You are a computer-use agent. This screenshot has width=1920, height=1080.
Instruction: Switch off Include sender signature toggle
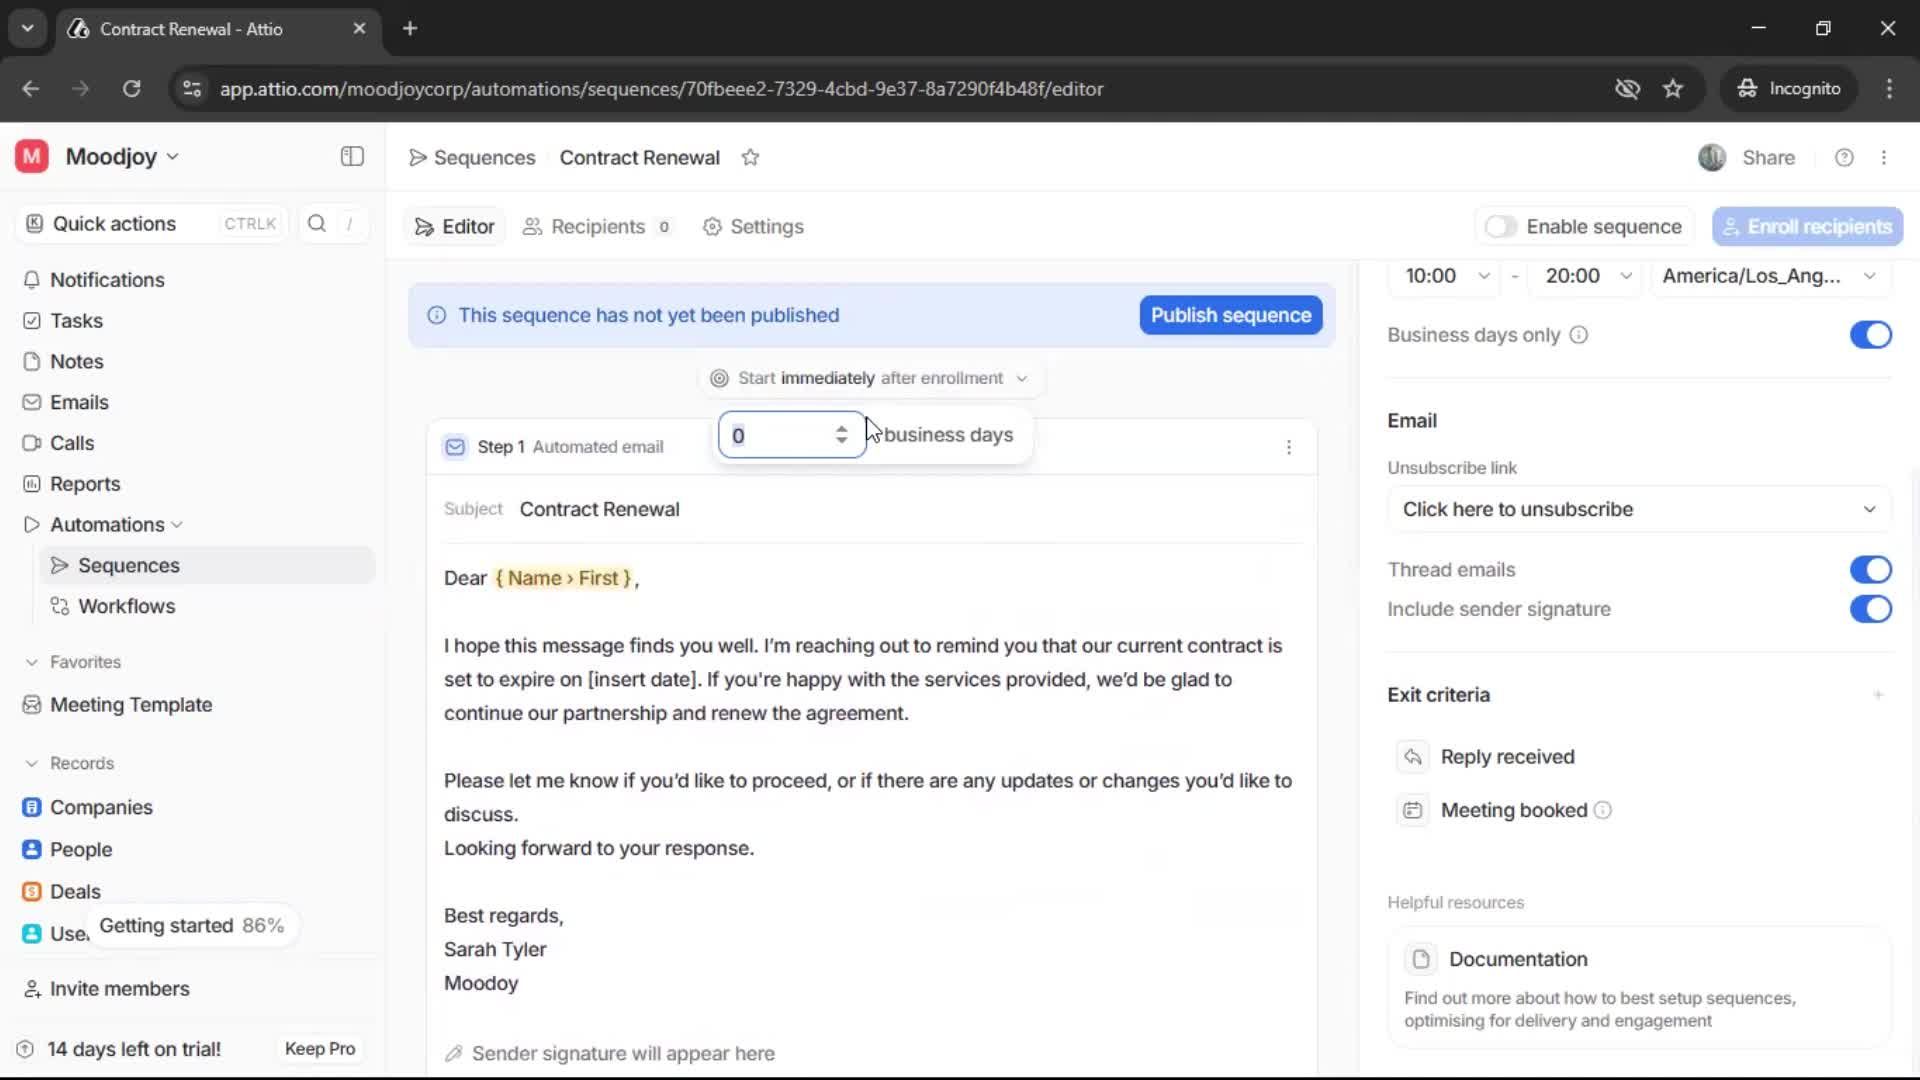[x=1870, y=609]
